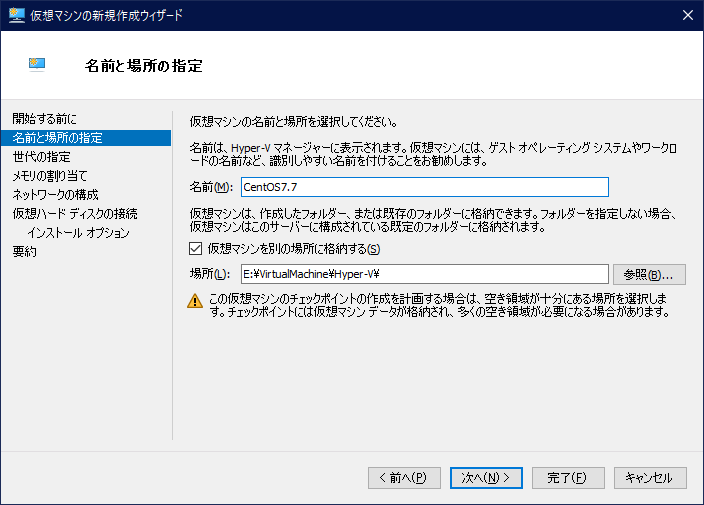The width and height of the screenshot is (704, 505).
Task: Click the yellow warning triangle icon
Action: 195,301
